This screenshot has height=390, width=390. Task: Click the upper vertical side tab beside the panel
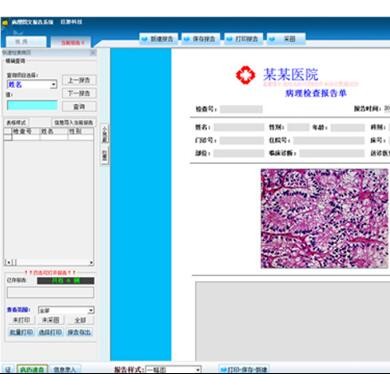pyautogui.click(x=105, y=134)
